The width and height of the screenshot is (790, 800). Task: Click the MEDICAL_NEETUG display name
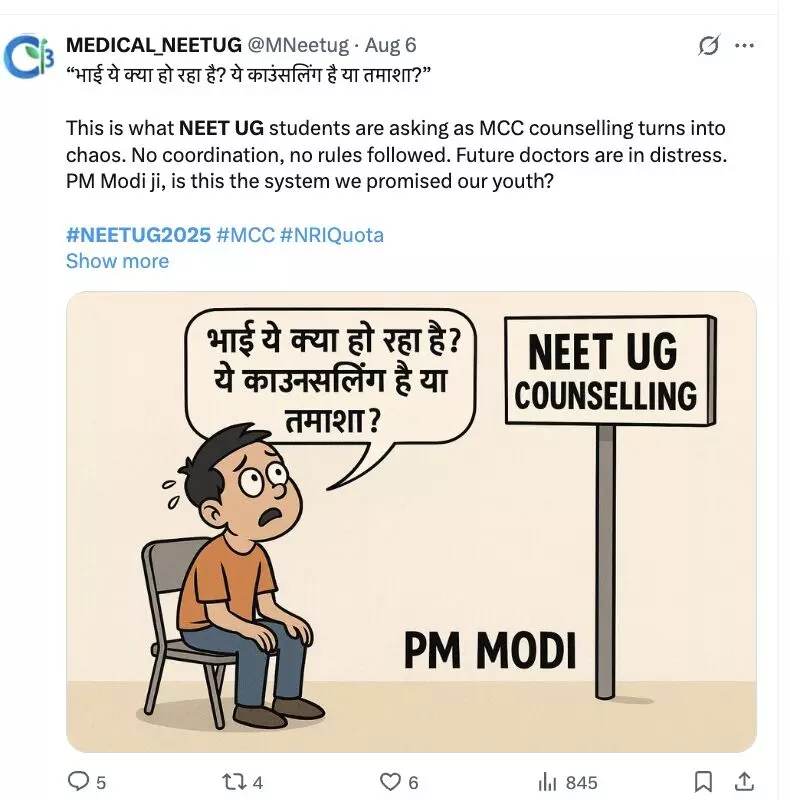point(152,45)
